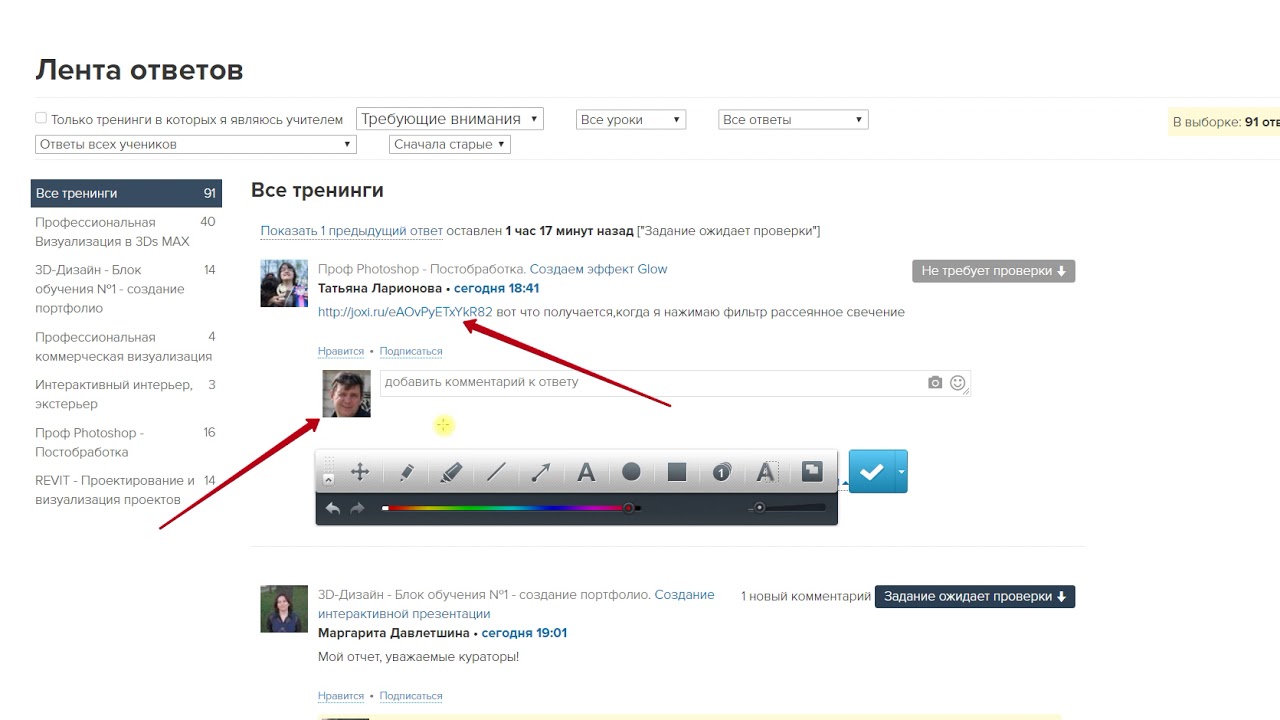Toggle 'Только тренинги в которых я являюсь учителем' checkbox

(x=41, y=118)
